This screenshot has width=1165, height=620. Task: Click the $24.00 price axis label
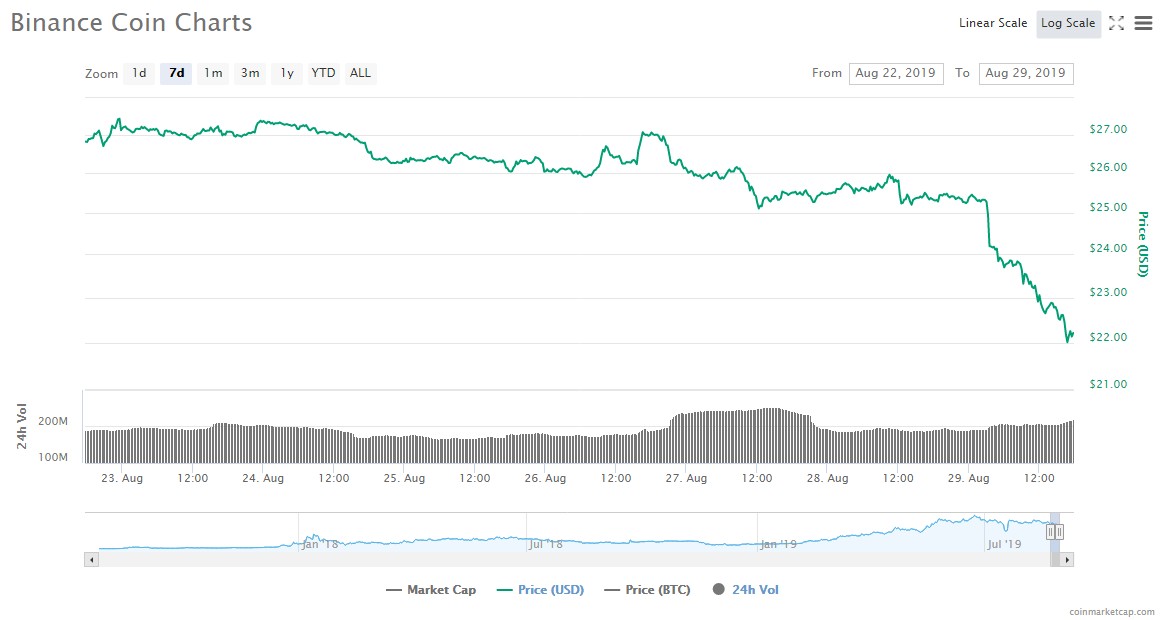coord(1108,248)
